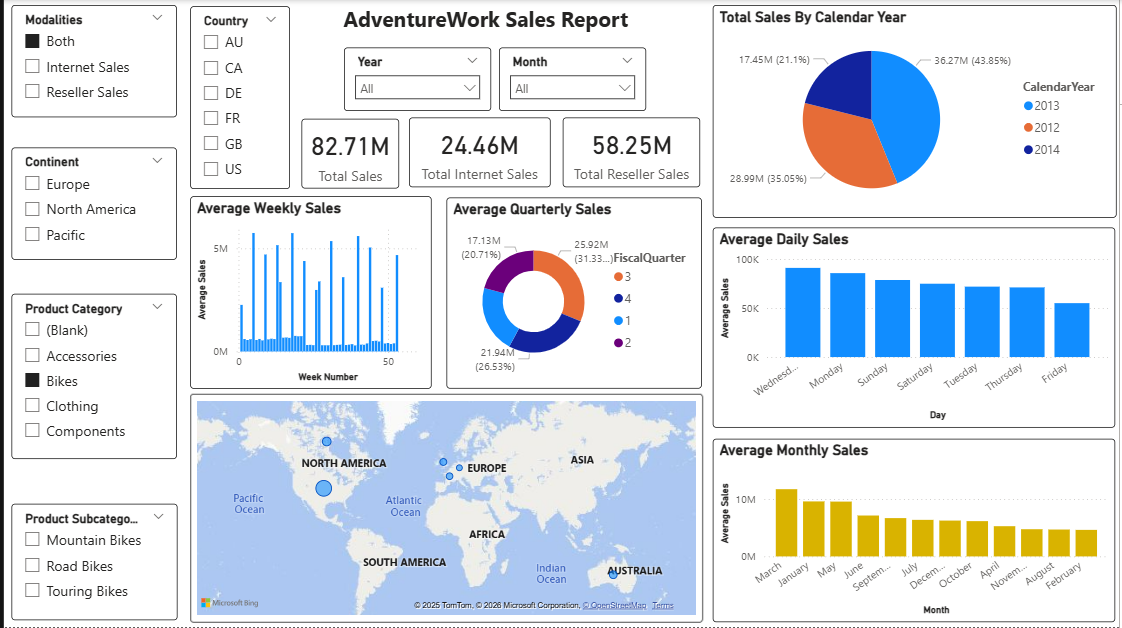The image size is (1122, 628).
Task: Check the Internet Sales modality box
Action: [32, 67]
